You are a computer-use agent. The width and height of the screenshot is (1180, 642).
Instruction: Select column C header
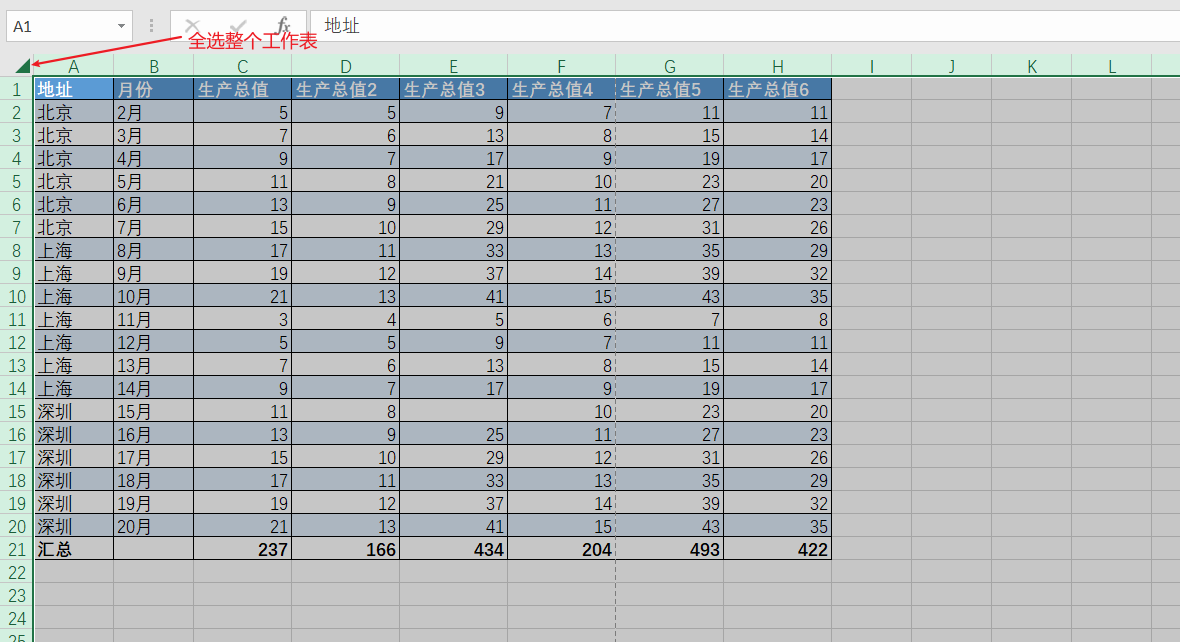(x=242, y=66)
